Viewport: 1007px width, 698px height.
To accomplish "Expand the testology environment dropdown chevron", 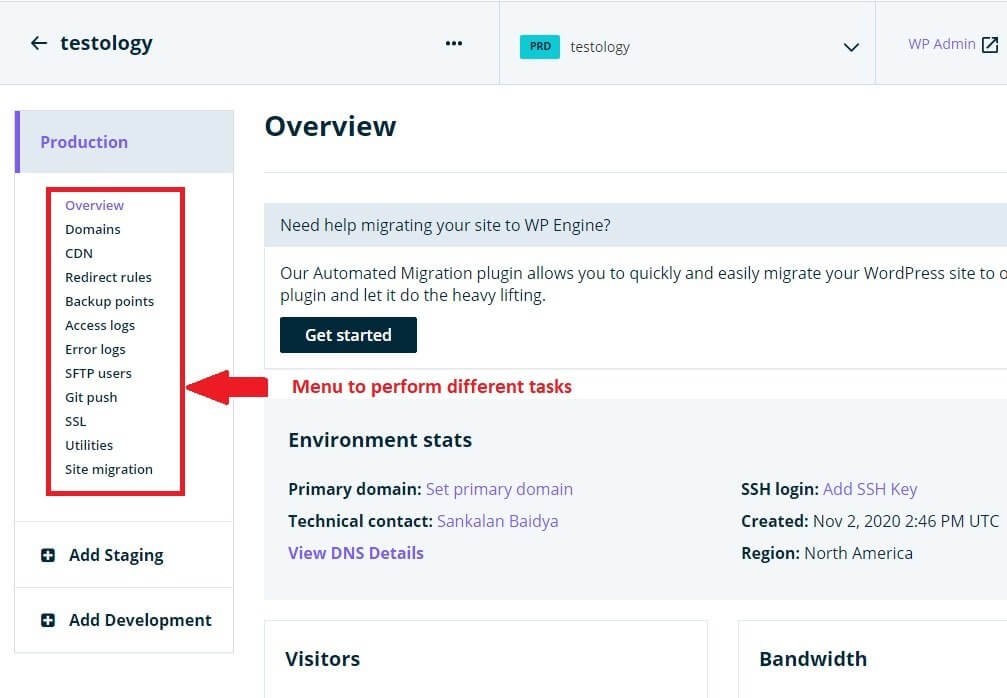I will coord(851,47).
